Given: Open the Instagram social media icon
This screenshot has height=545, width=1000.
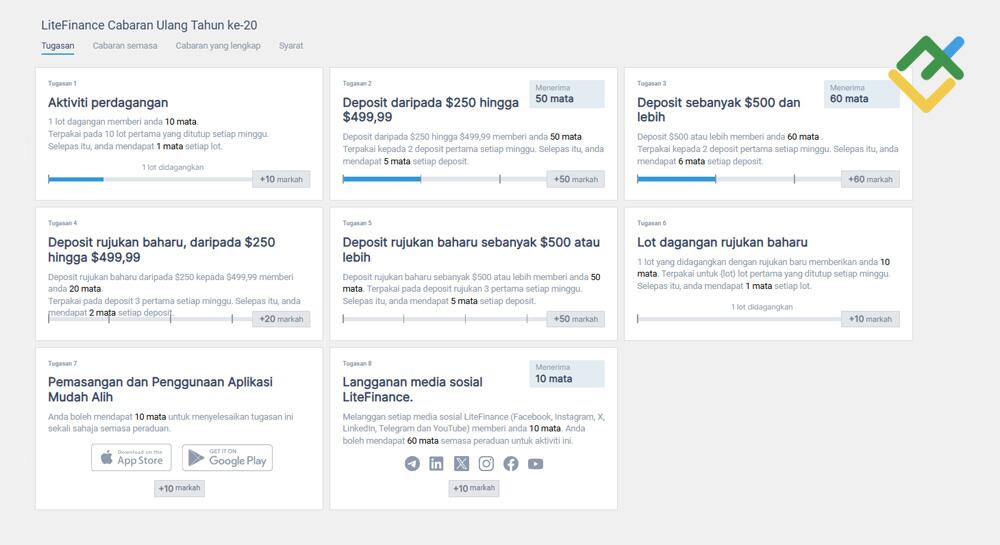Looking at the screenshot, I should tap(486, 463).
